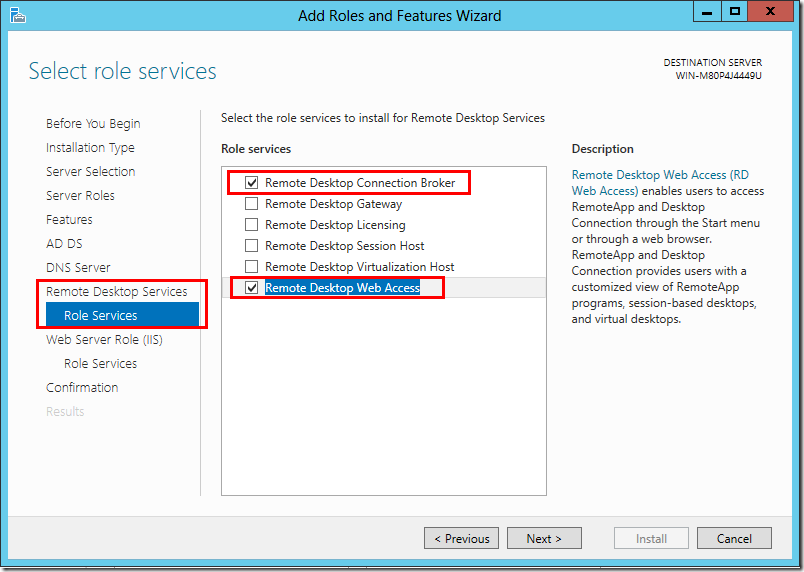Select Web Server Role (IIS) step
Image resolution: width=804 pixels, height=572 pixels.
coord(104,340)
